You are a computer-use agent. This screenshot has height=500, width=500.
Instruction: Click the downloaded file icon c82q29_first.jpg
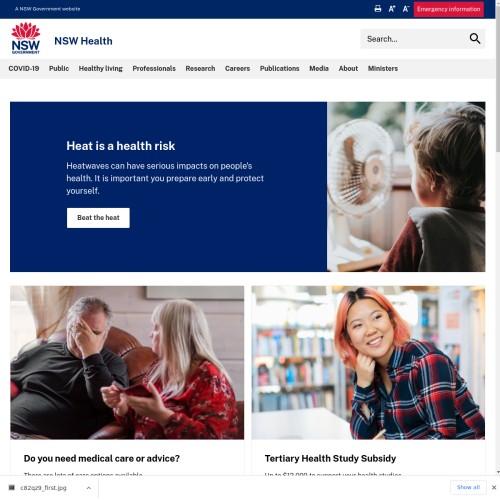click(x=12, y=488)
